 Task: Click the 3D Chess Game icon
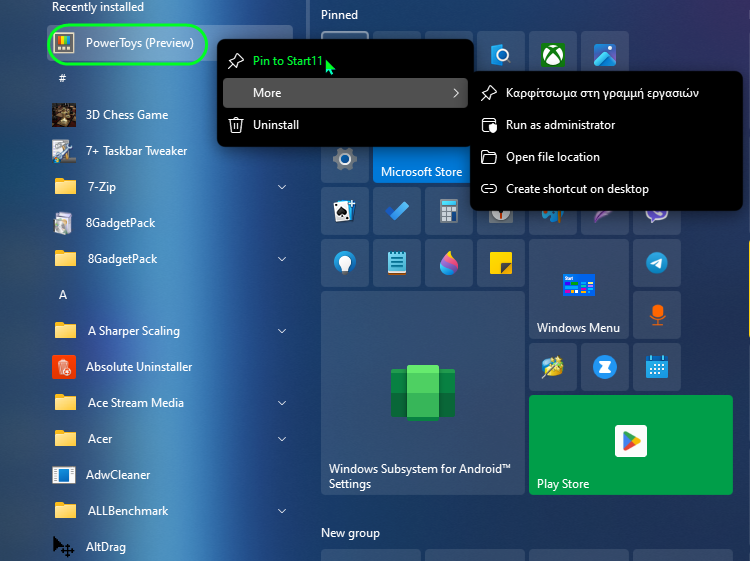click(x=65, y=115)
